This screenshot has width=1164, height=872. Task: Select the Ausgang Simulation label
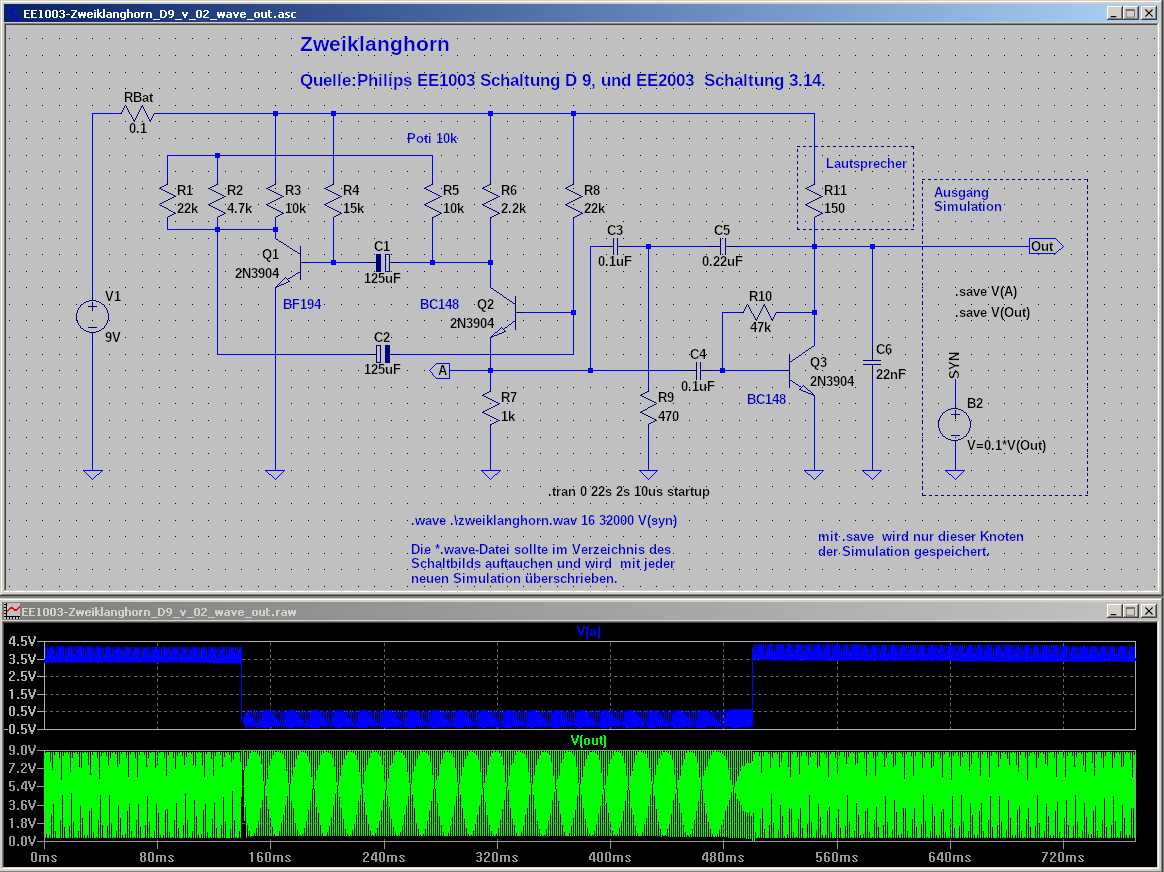pos(968,199)
